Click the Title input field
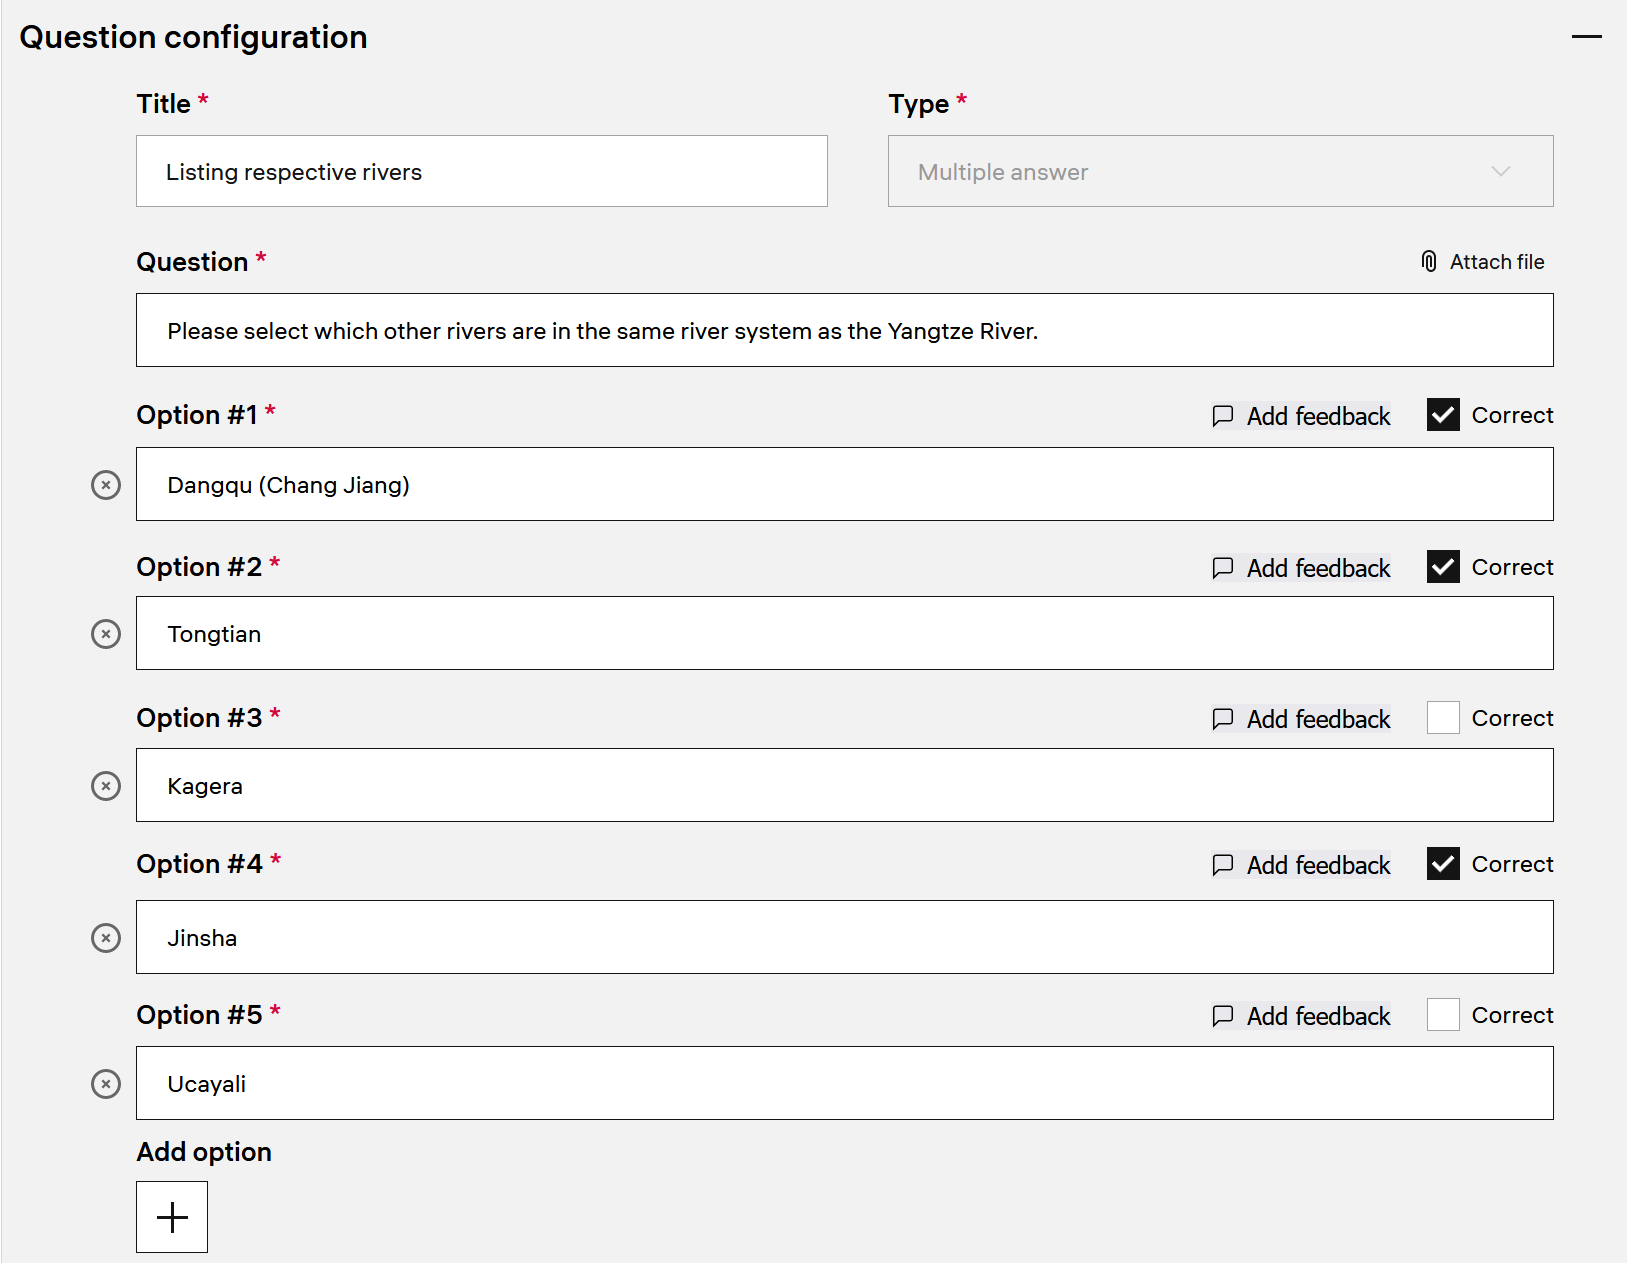 click(481, 171)
